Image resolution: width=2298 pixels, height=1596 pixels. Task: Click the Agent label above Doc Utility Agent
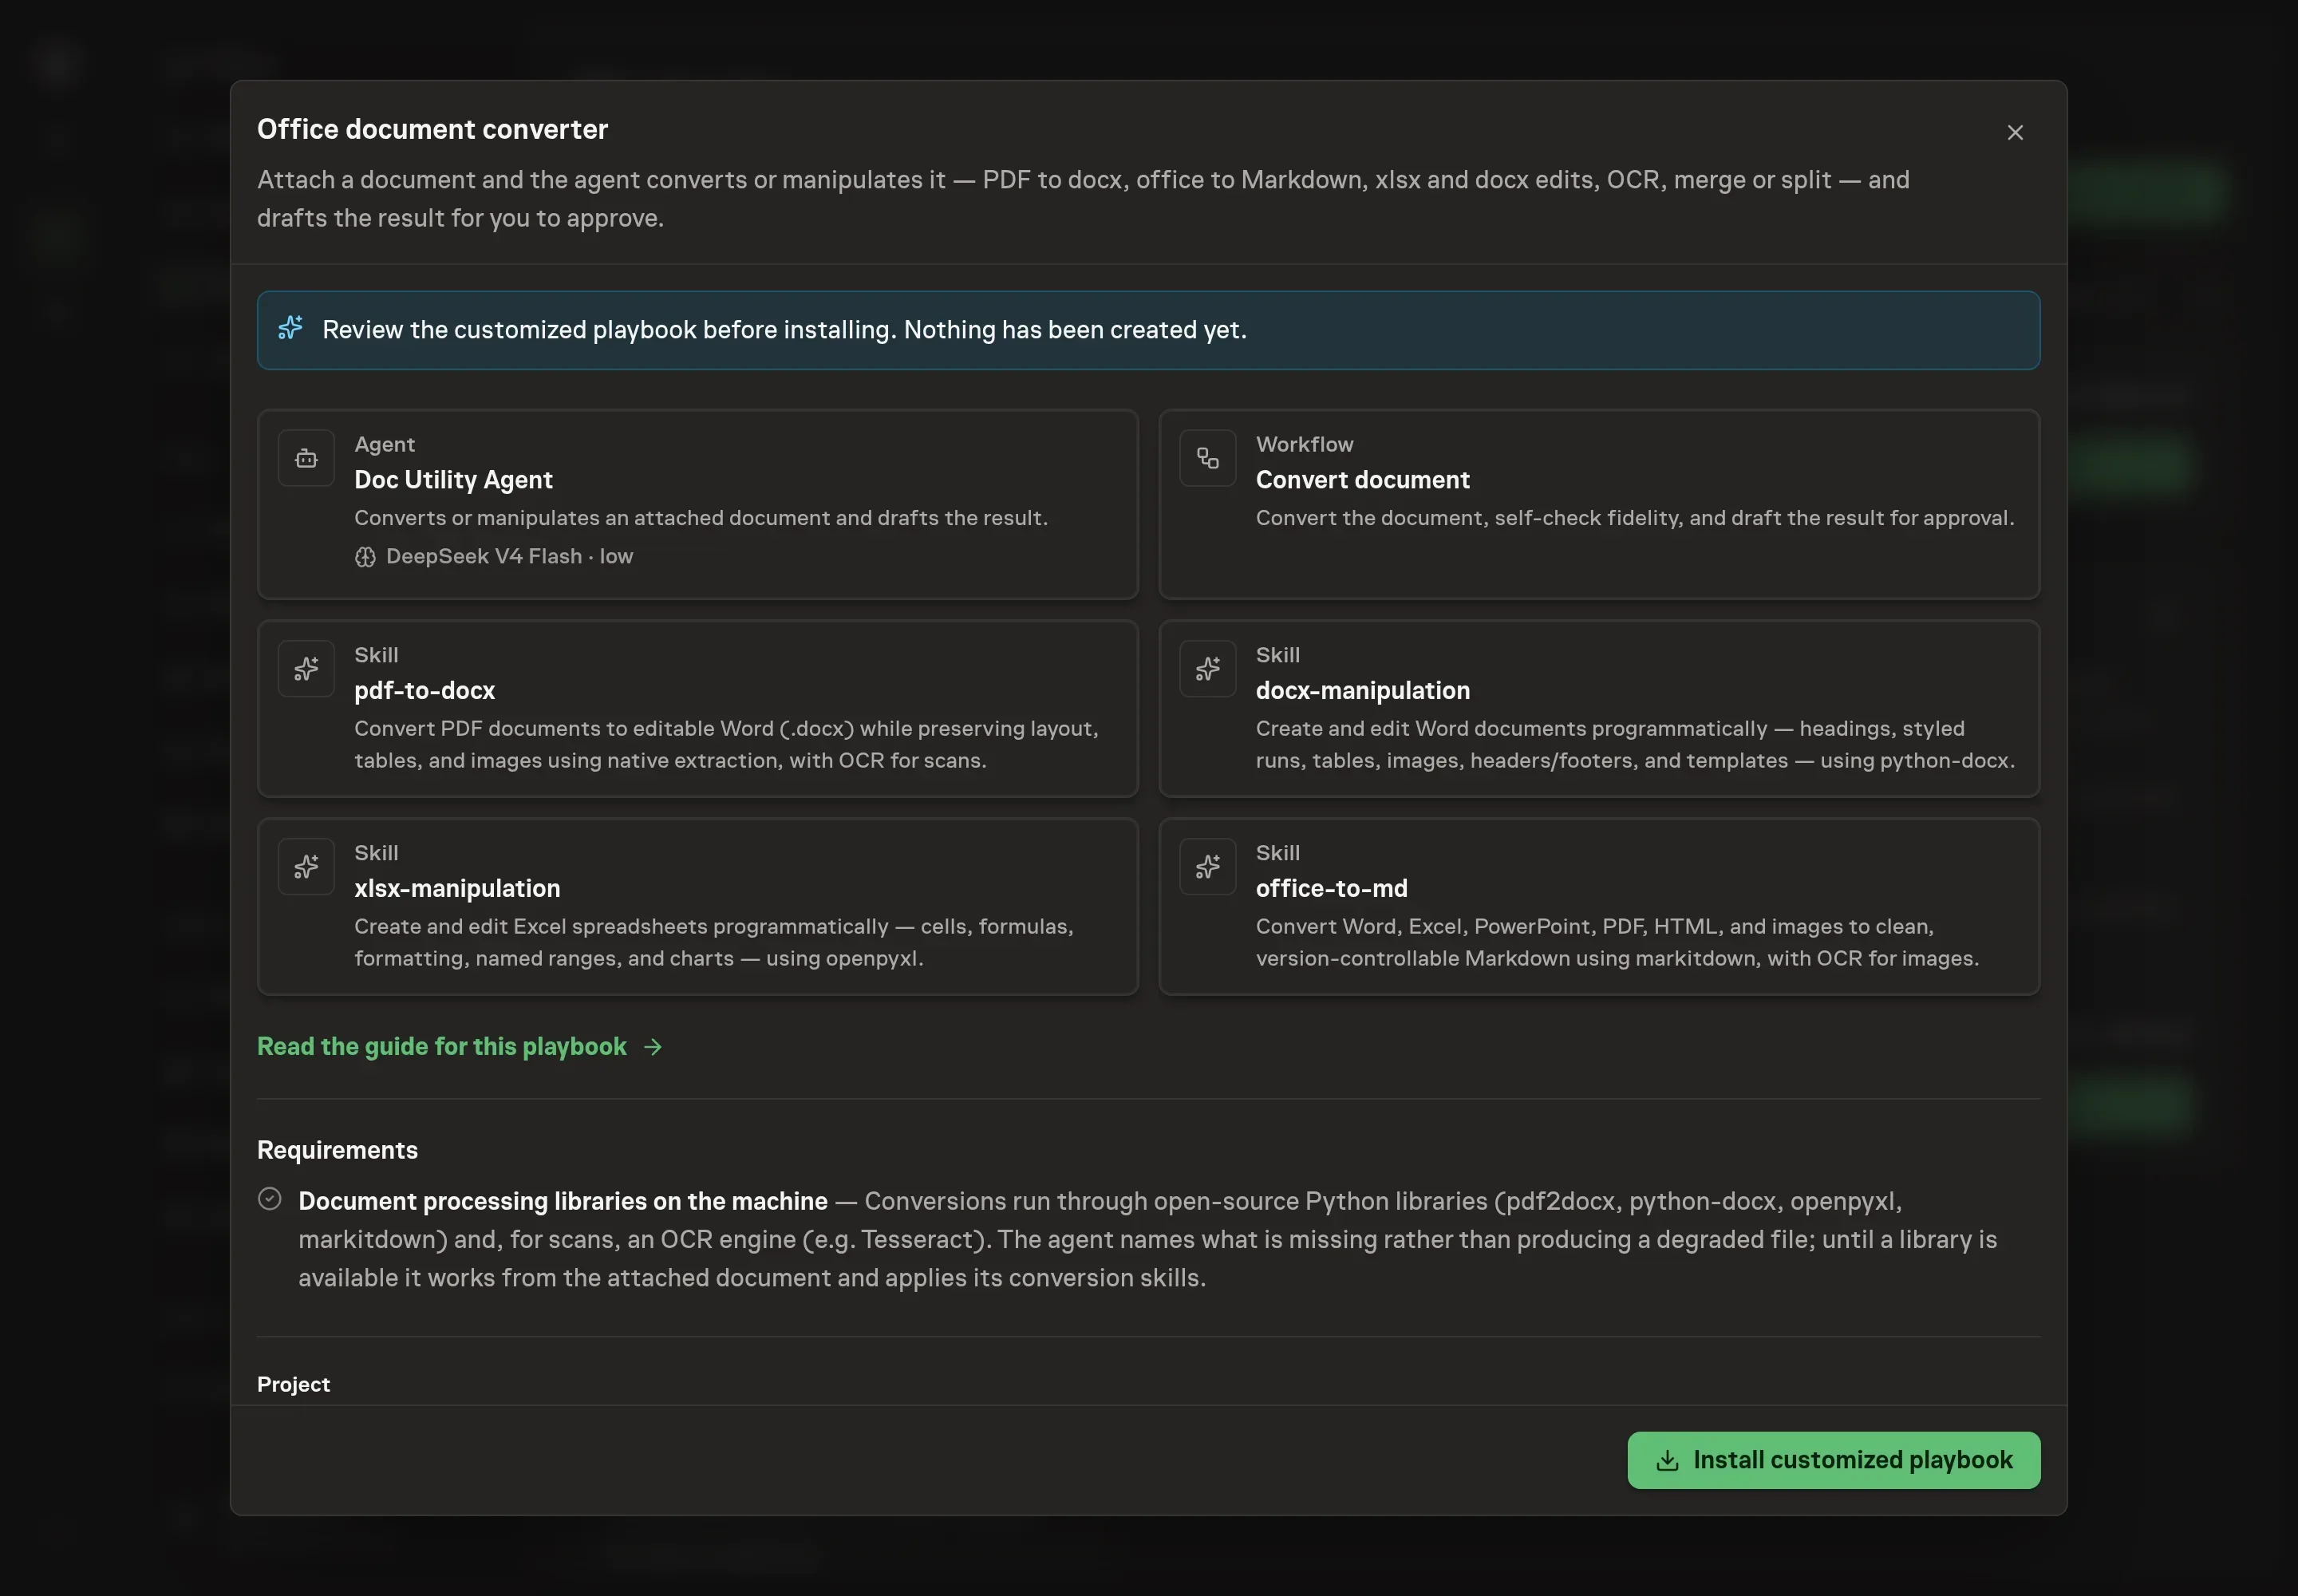(x=384, y=444)
